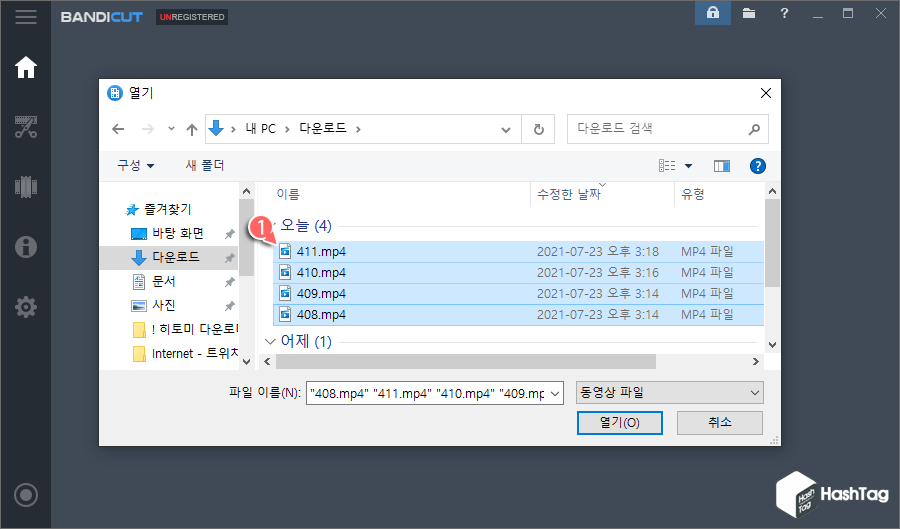Sort by 유형 column header
Screen dimensions: 900x529
tap(692, 195)
